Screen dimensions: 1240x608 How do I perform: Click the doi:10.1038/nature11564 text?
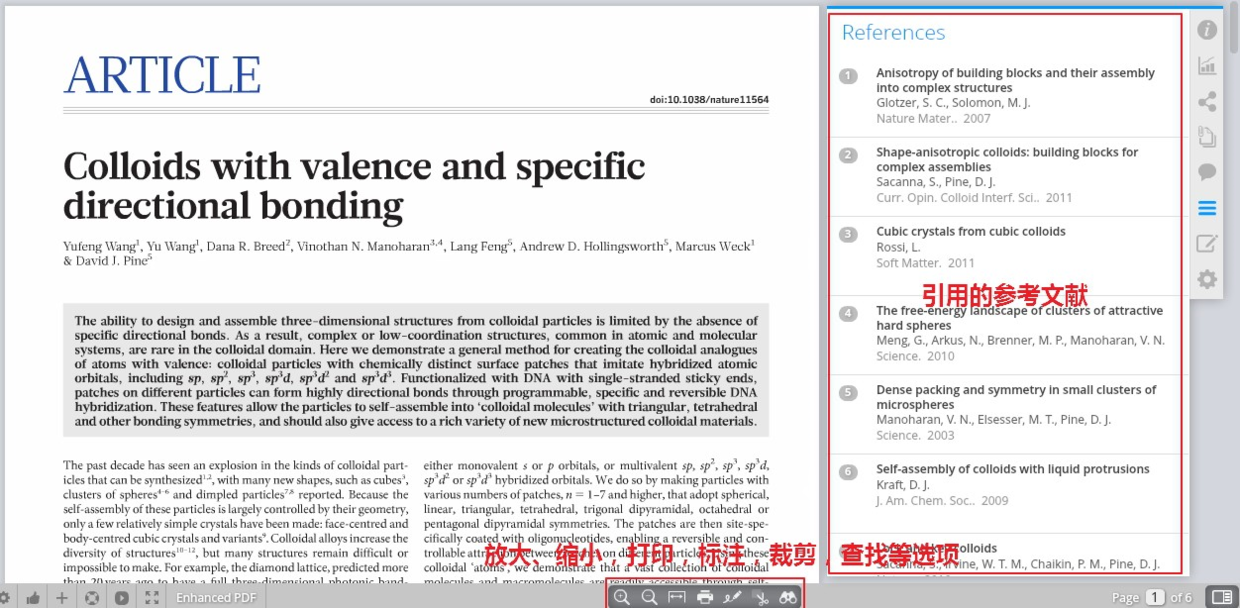pyautogui.click(x=709, y=99)
